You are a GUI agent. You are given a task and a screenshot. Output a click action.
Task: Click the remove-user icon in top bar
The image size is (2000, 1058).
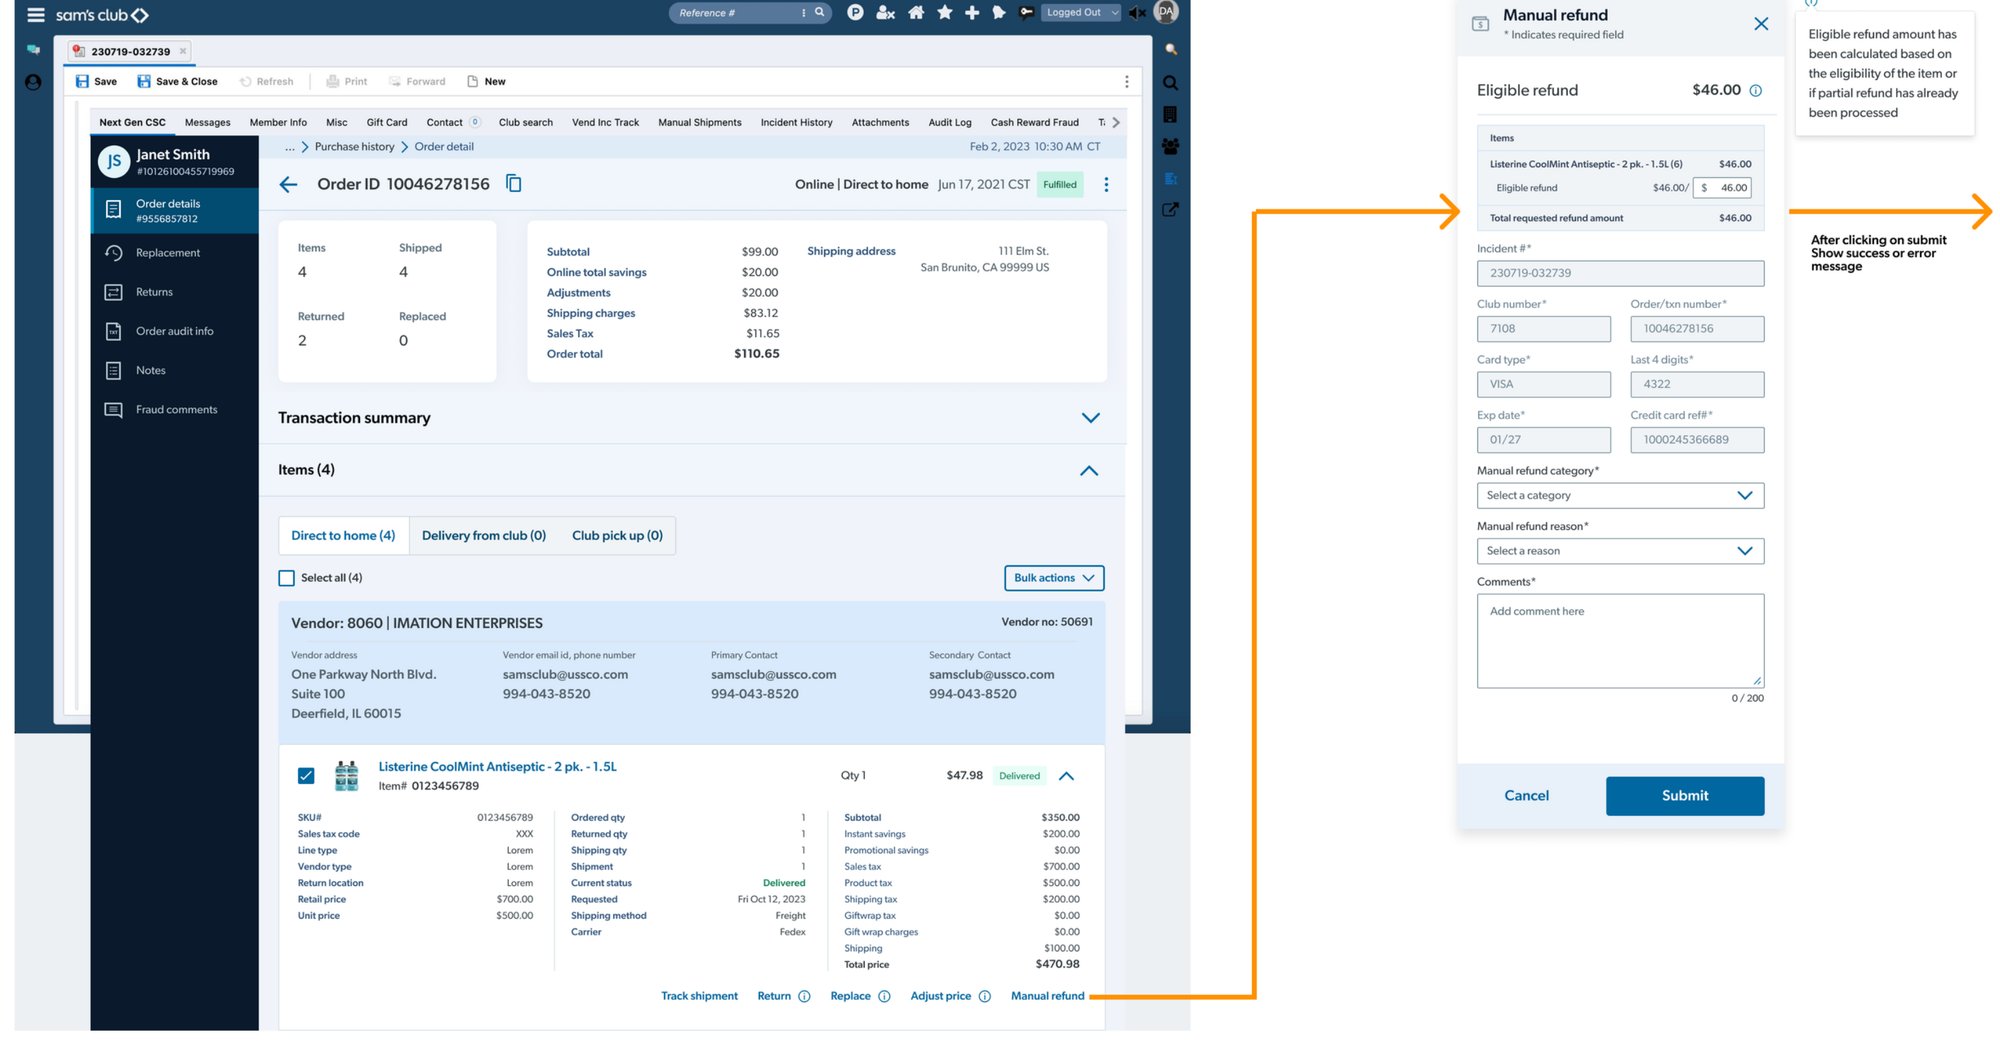[885, 13]
